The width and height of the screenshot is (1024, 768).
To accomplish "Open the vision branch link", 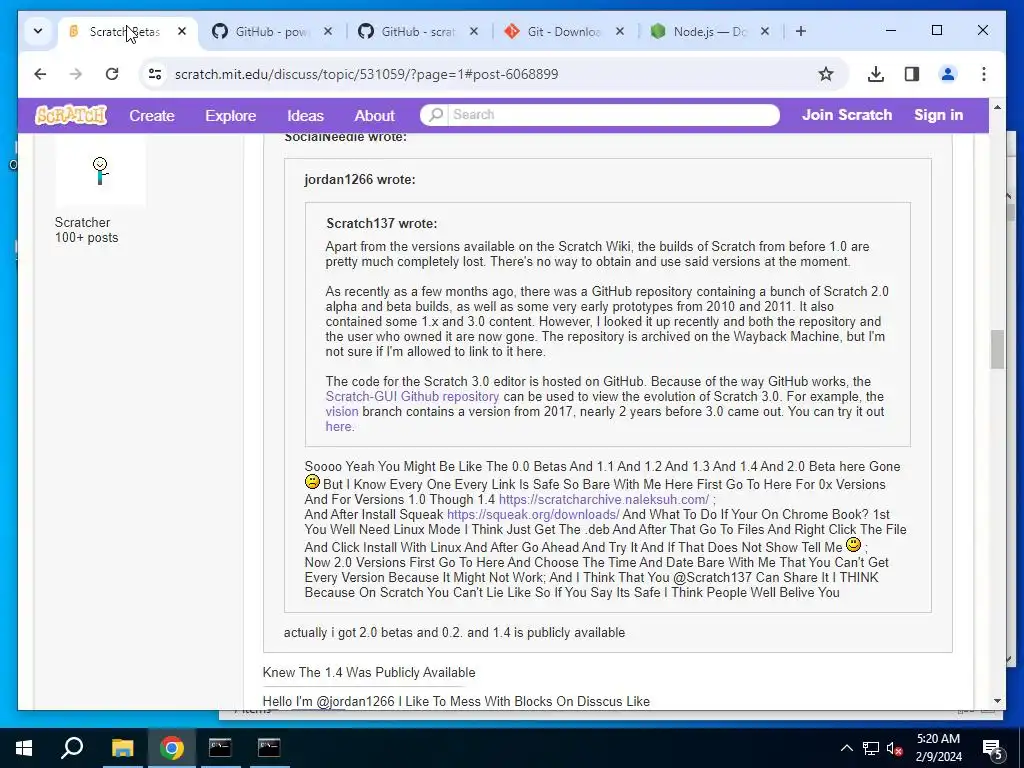I will pyautogui.click(x=342, y=411).
